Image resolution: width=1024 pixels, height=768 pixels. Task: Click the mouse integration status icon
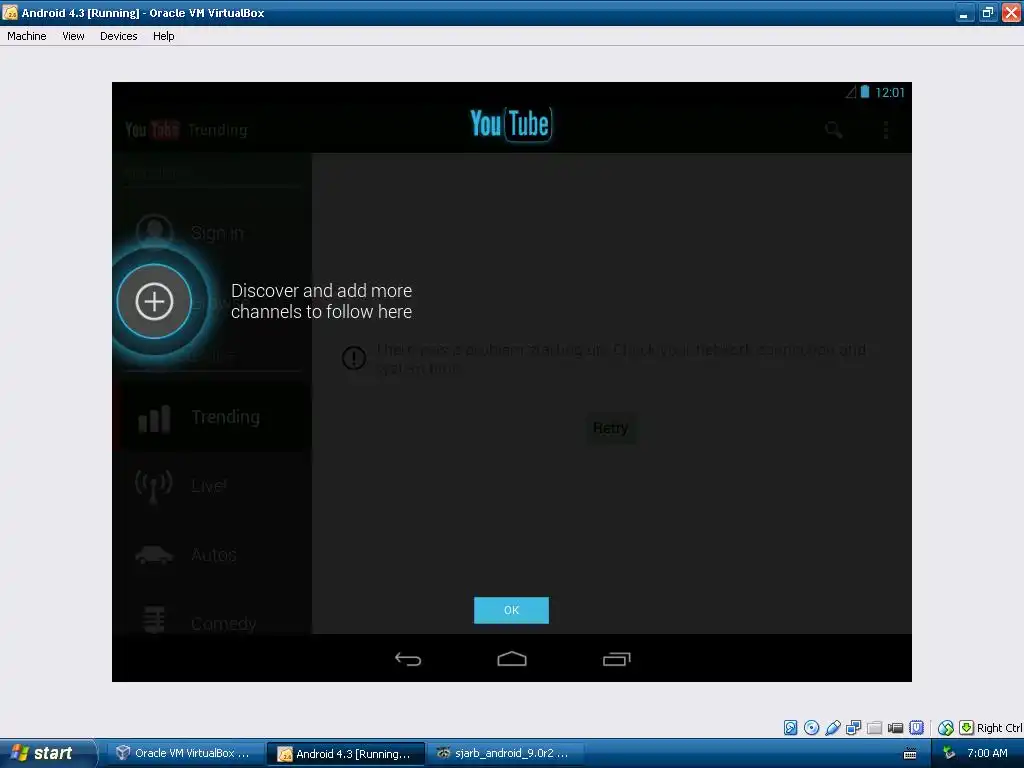[946, 728]
